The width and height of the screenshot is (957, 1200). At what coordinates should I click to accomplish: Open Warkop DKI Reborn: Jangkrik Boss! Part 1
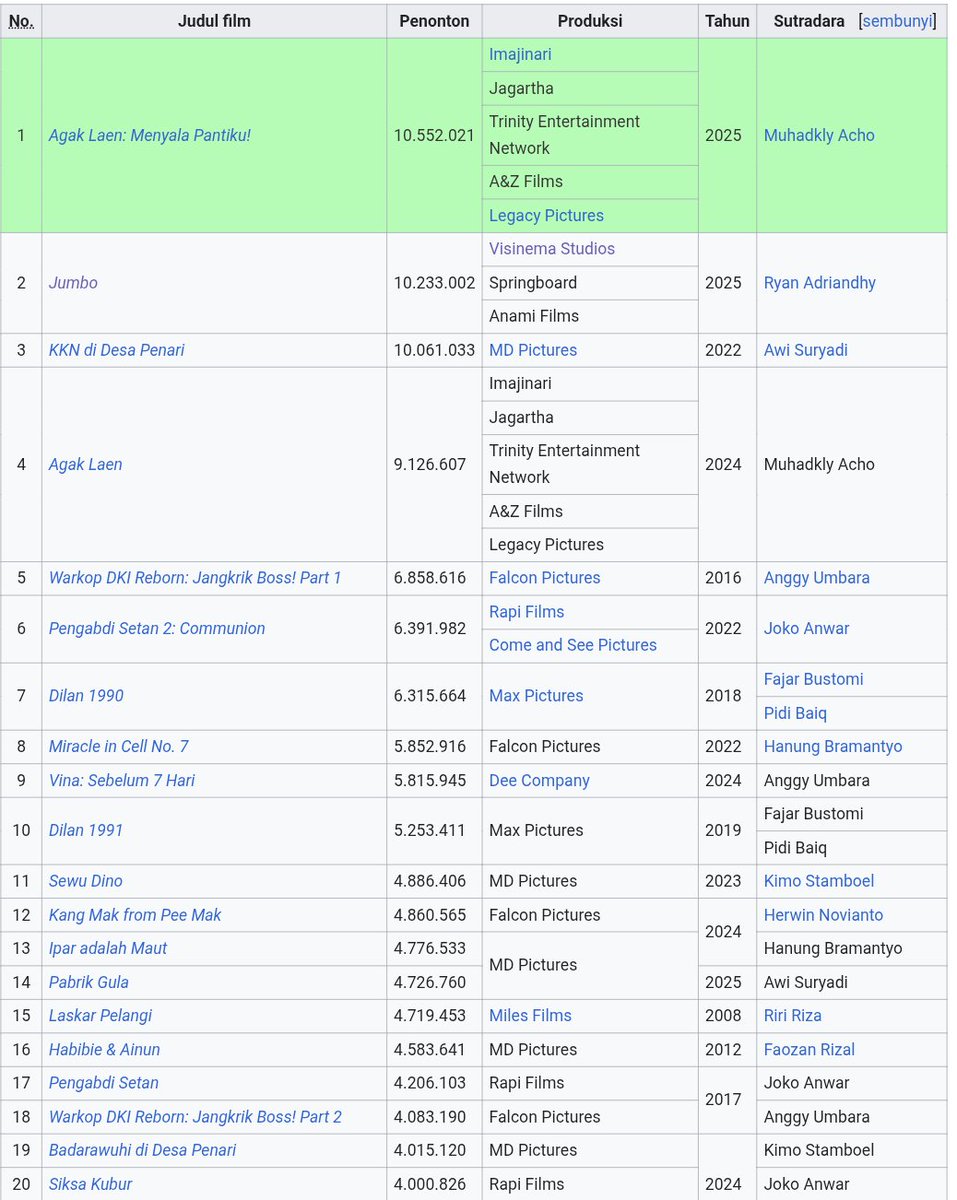point(195,578)
